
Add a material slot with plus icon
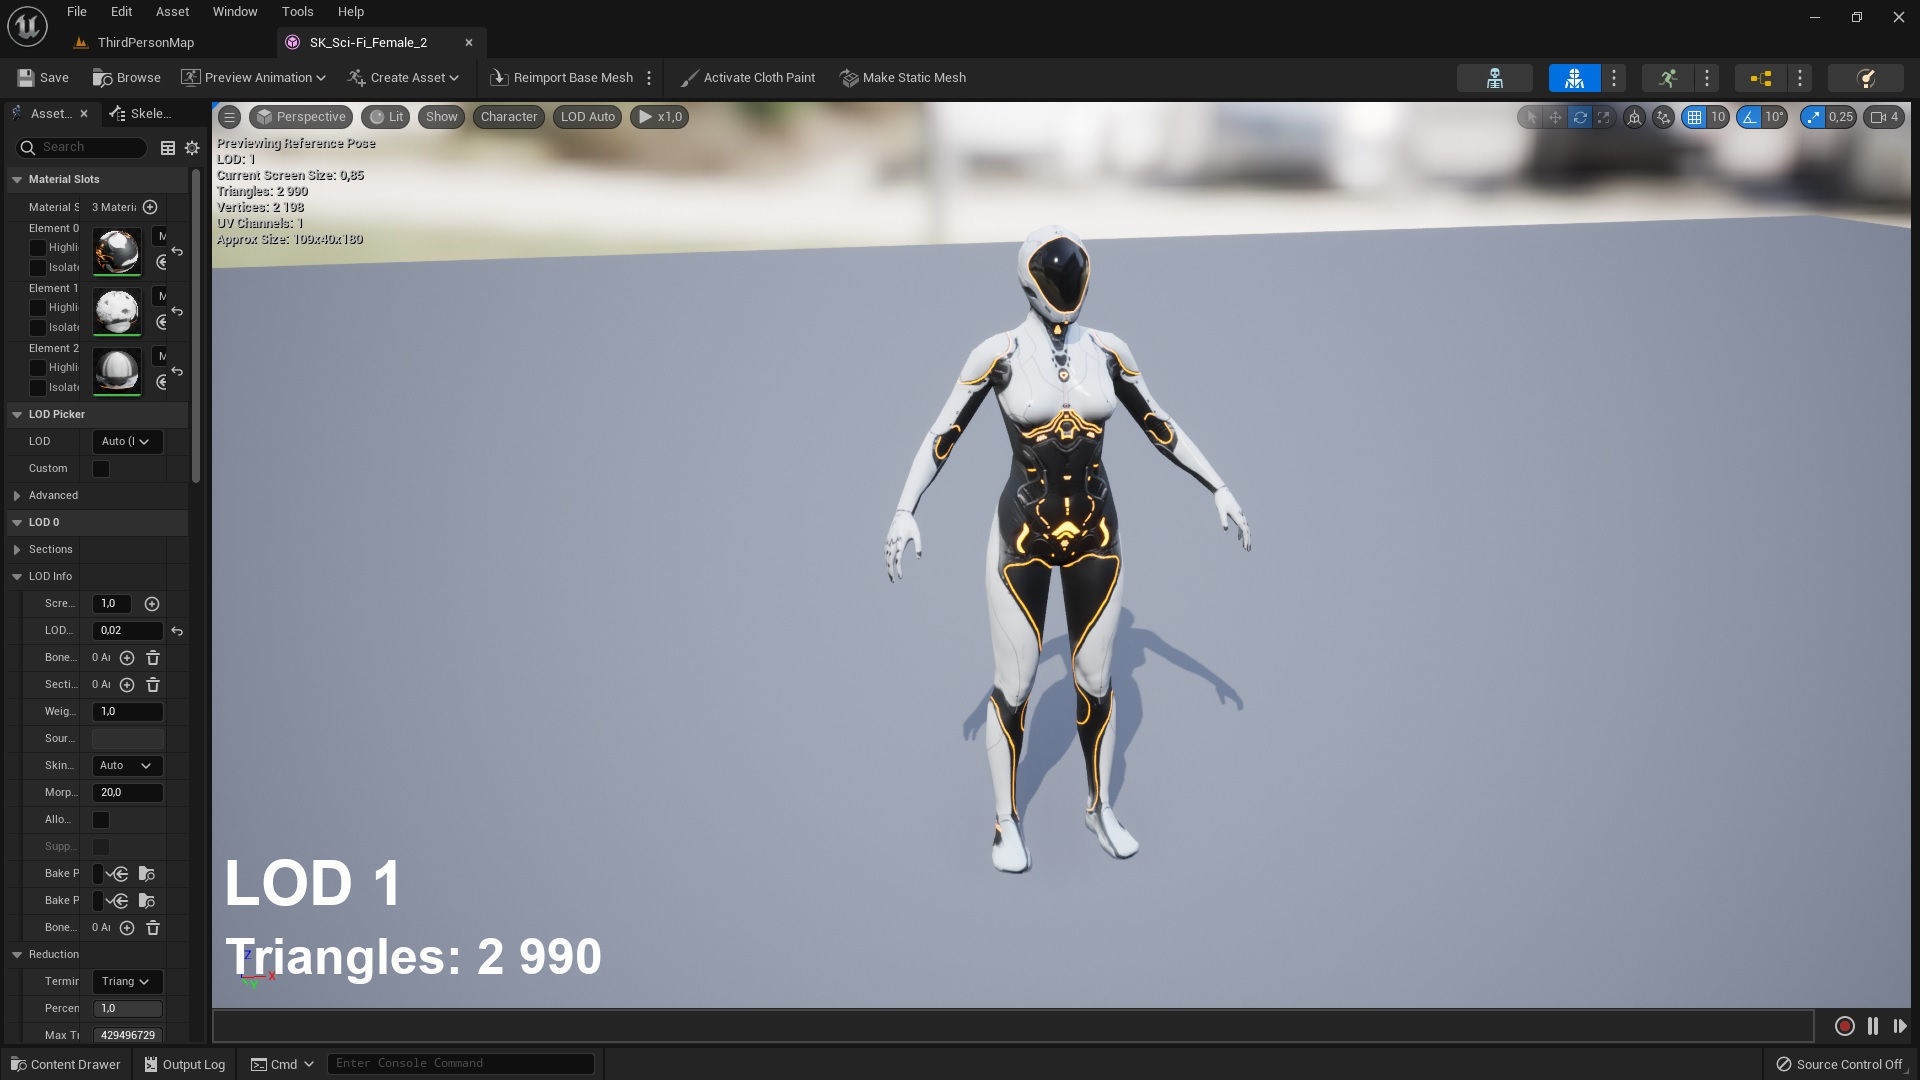click(150, 207)
